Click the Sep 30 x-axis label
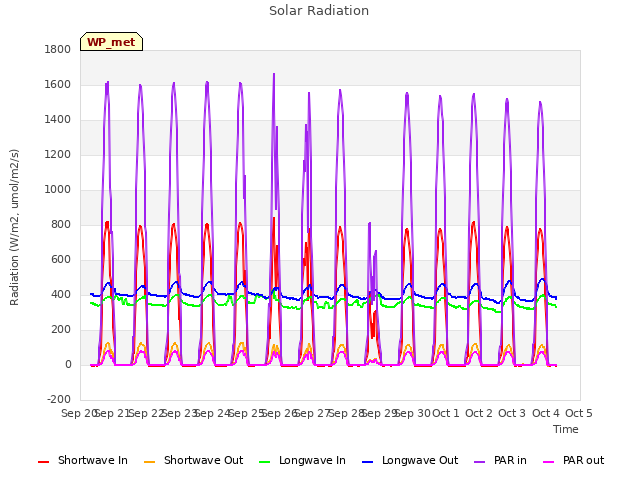The image size is (640, 480). tap(413, 413)
